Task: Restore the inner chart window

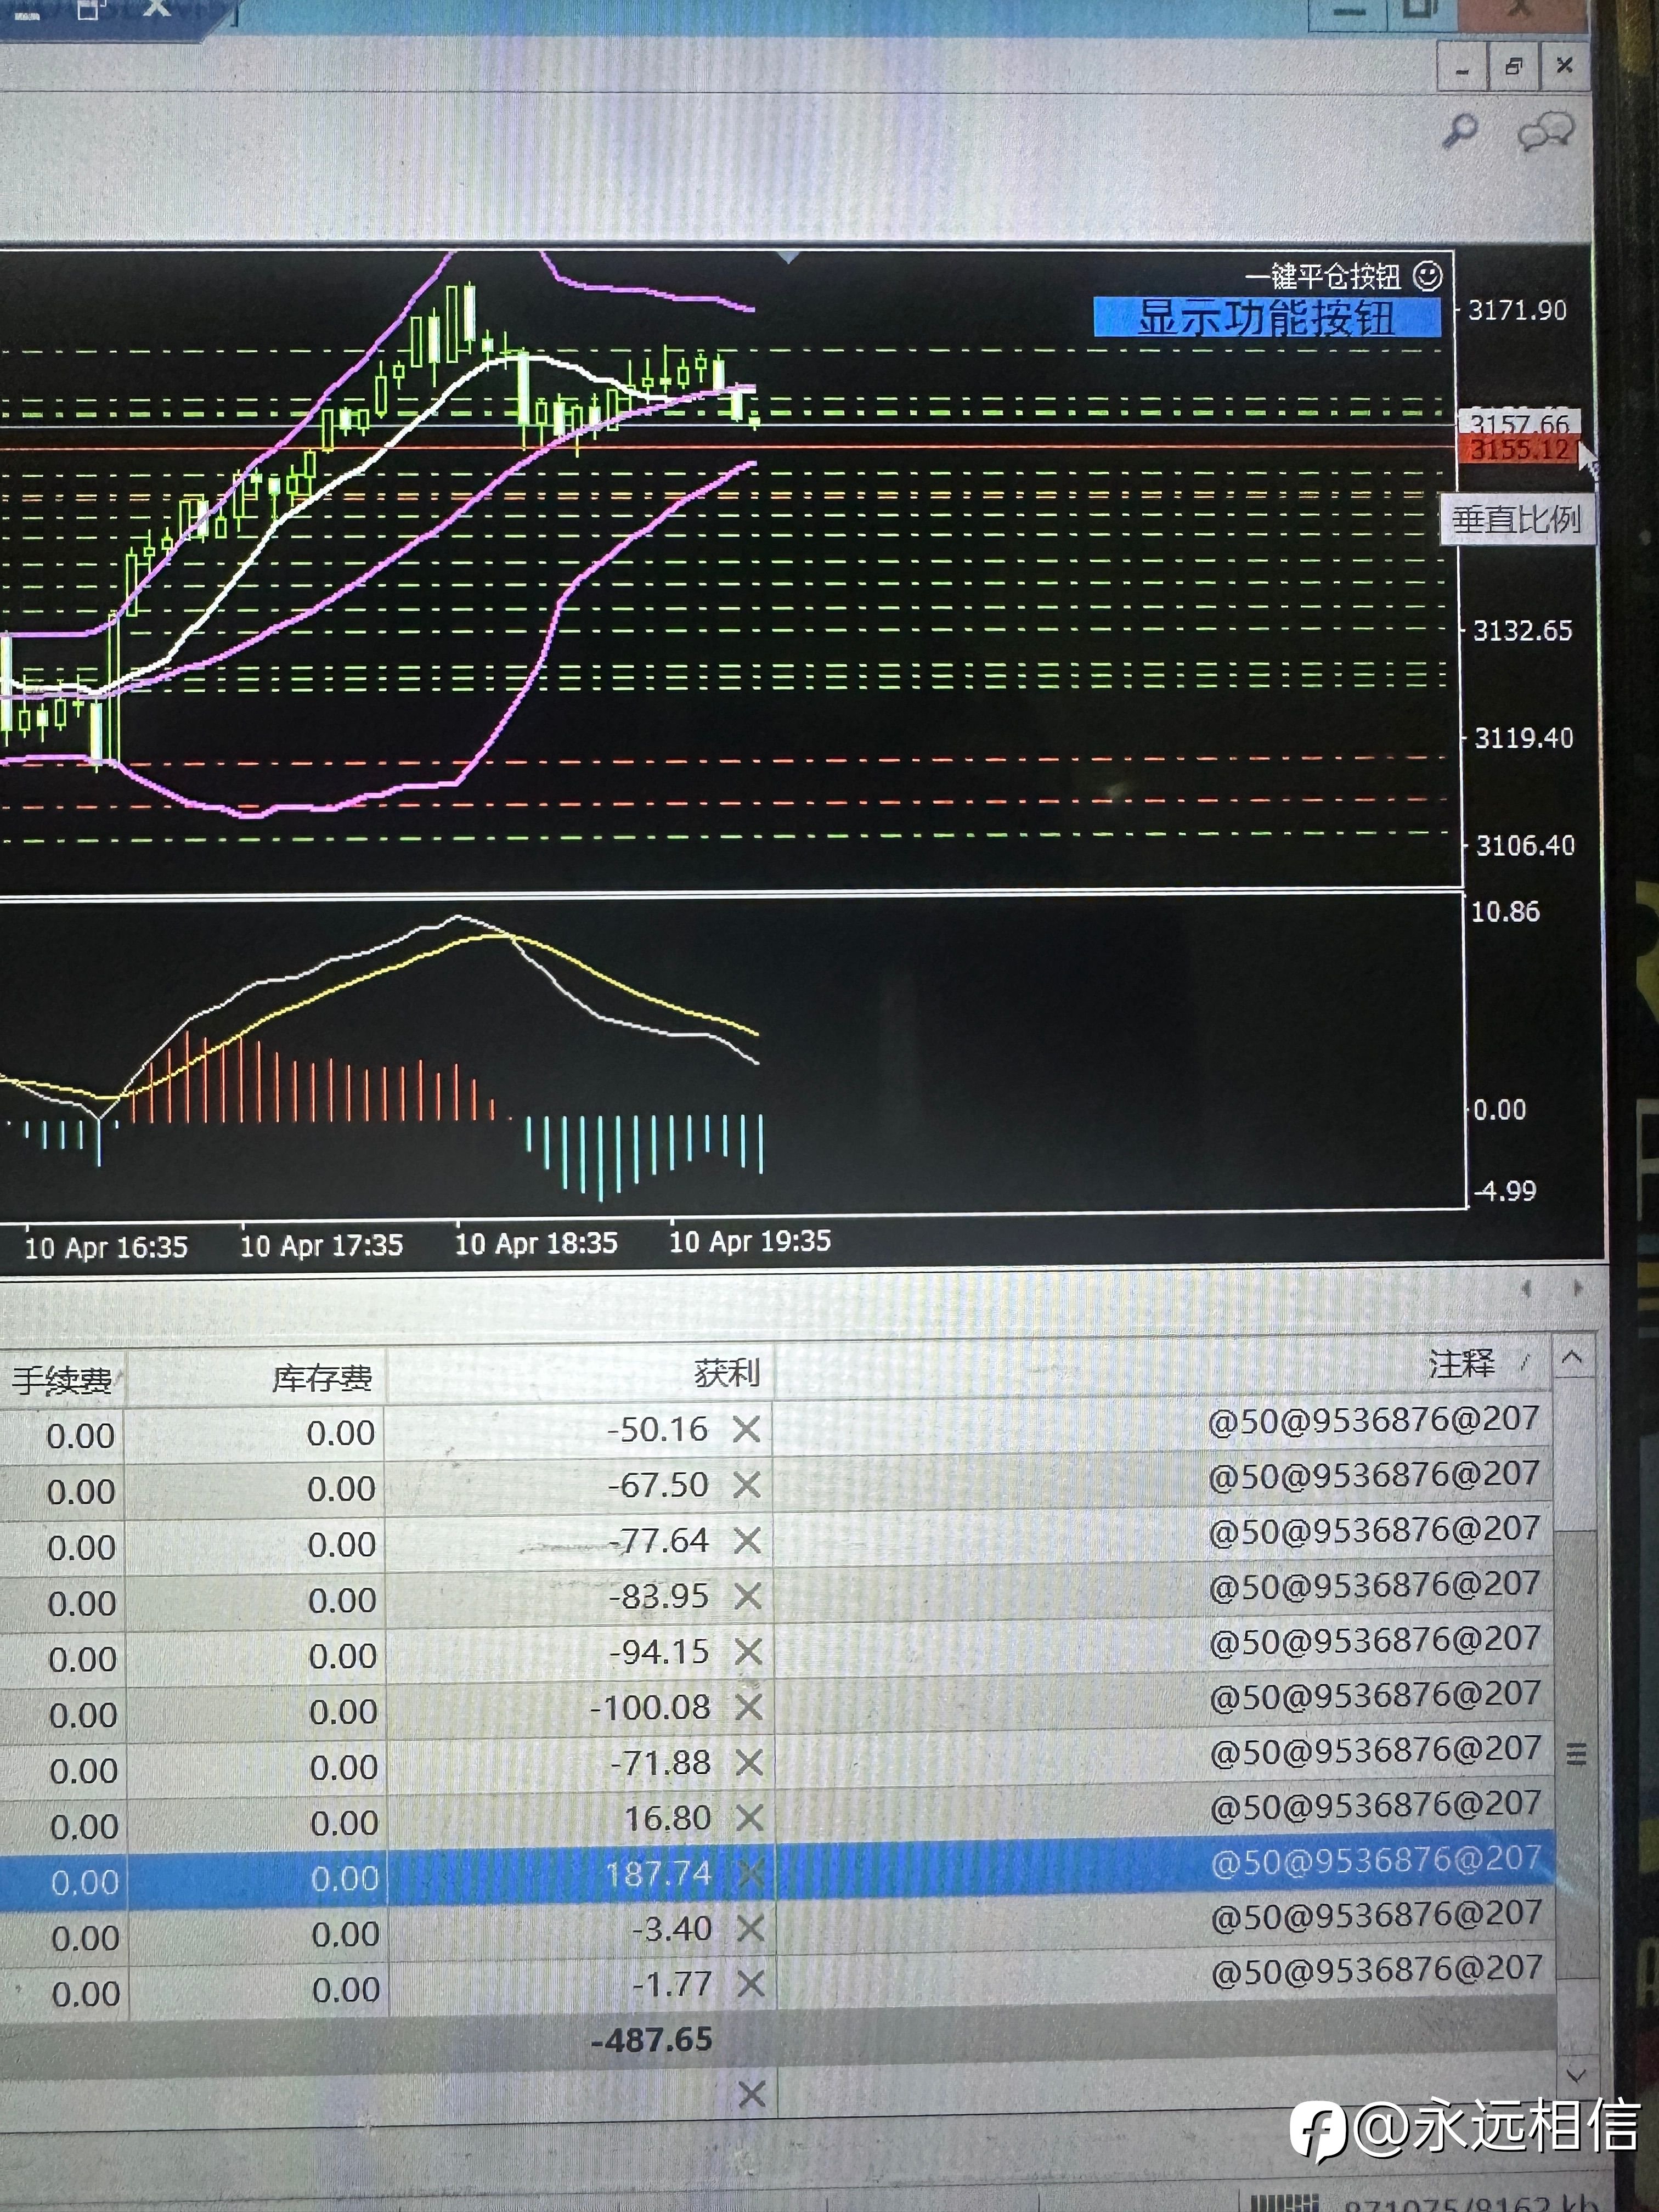Action: tap(1513, 67)
